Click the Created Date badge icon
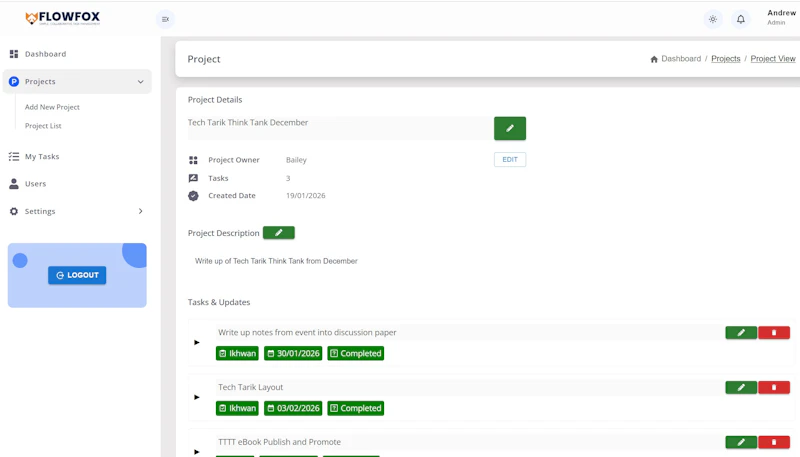This screenshot has height=457, width=800. [193, 196]
